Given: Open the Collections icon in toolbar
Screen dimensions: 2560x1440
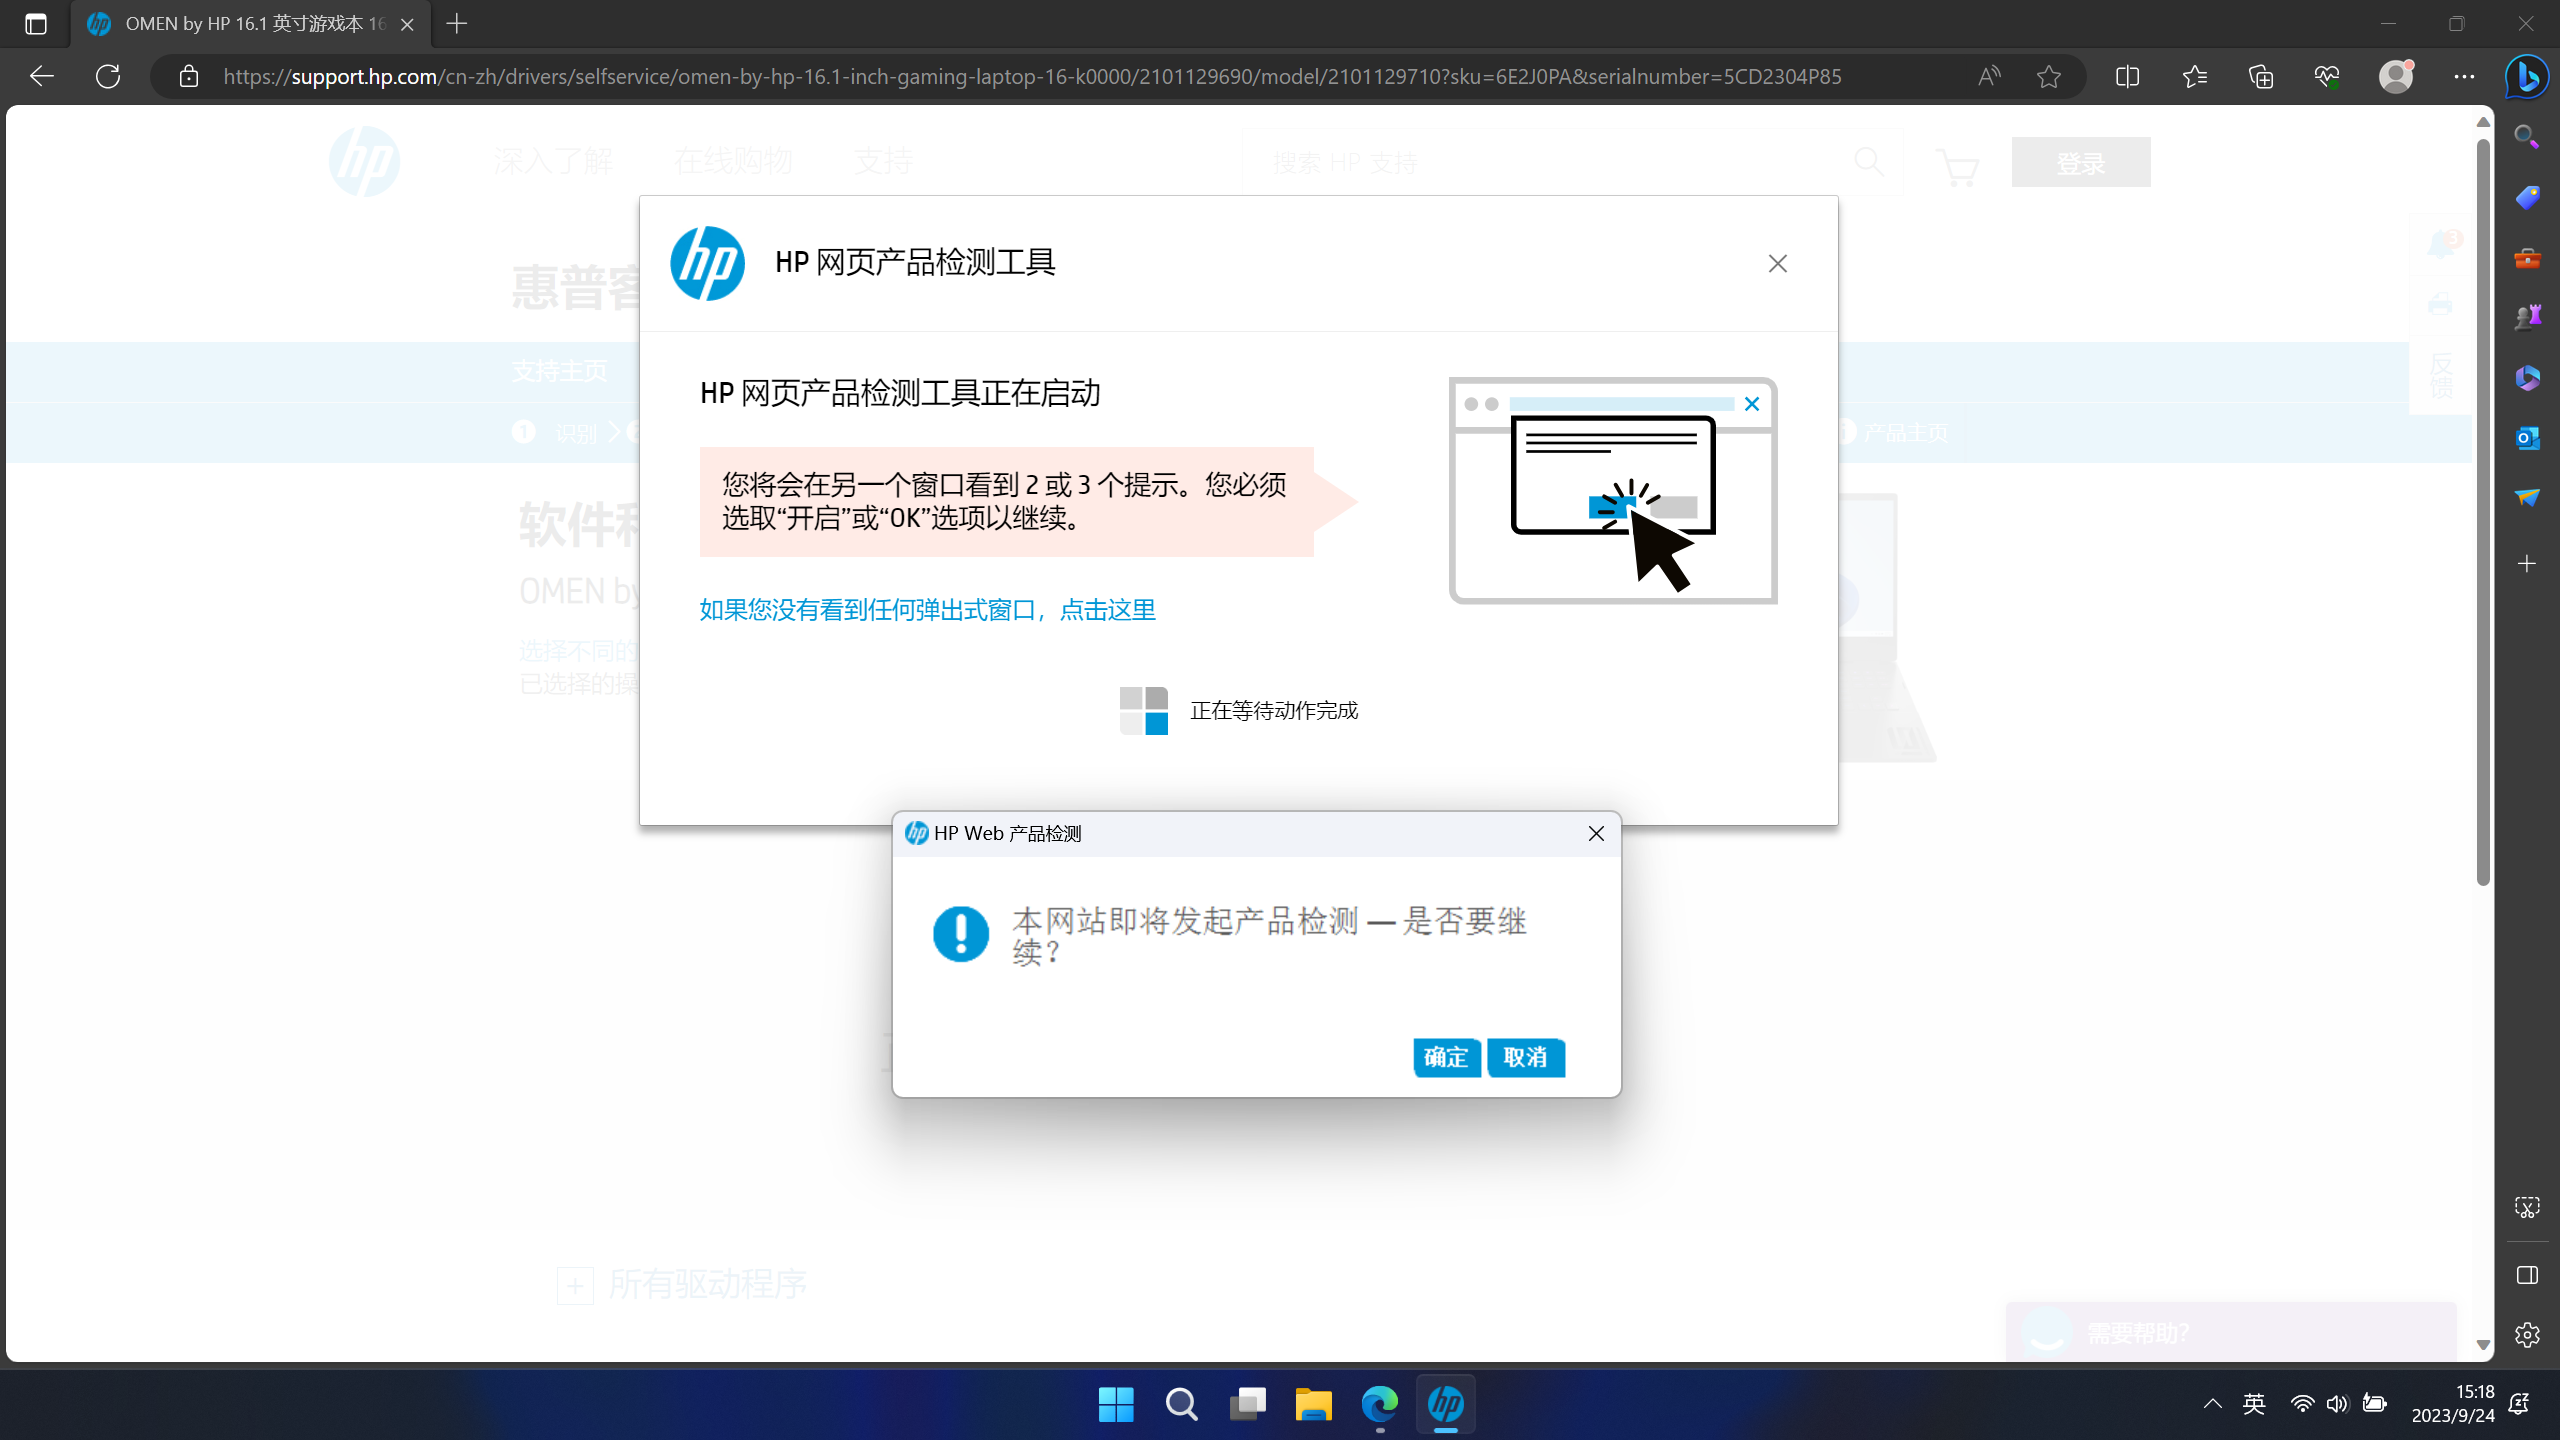Looking at the screenshot, I should click(x=2260, y=76).
